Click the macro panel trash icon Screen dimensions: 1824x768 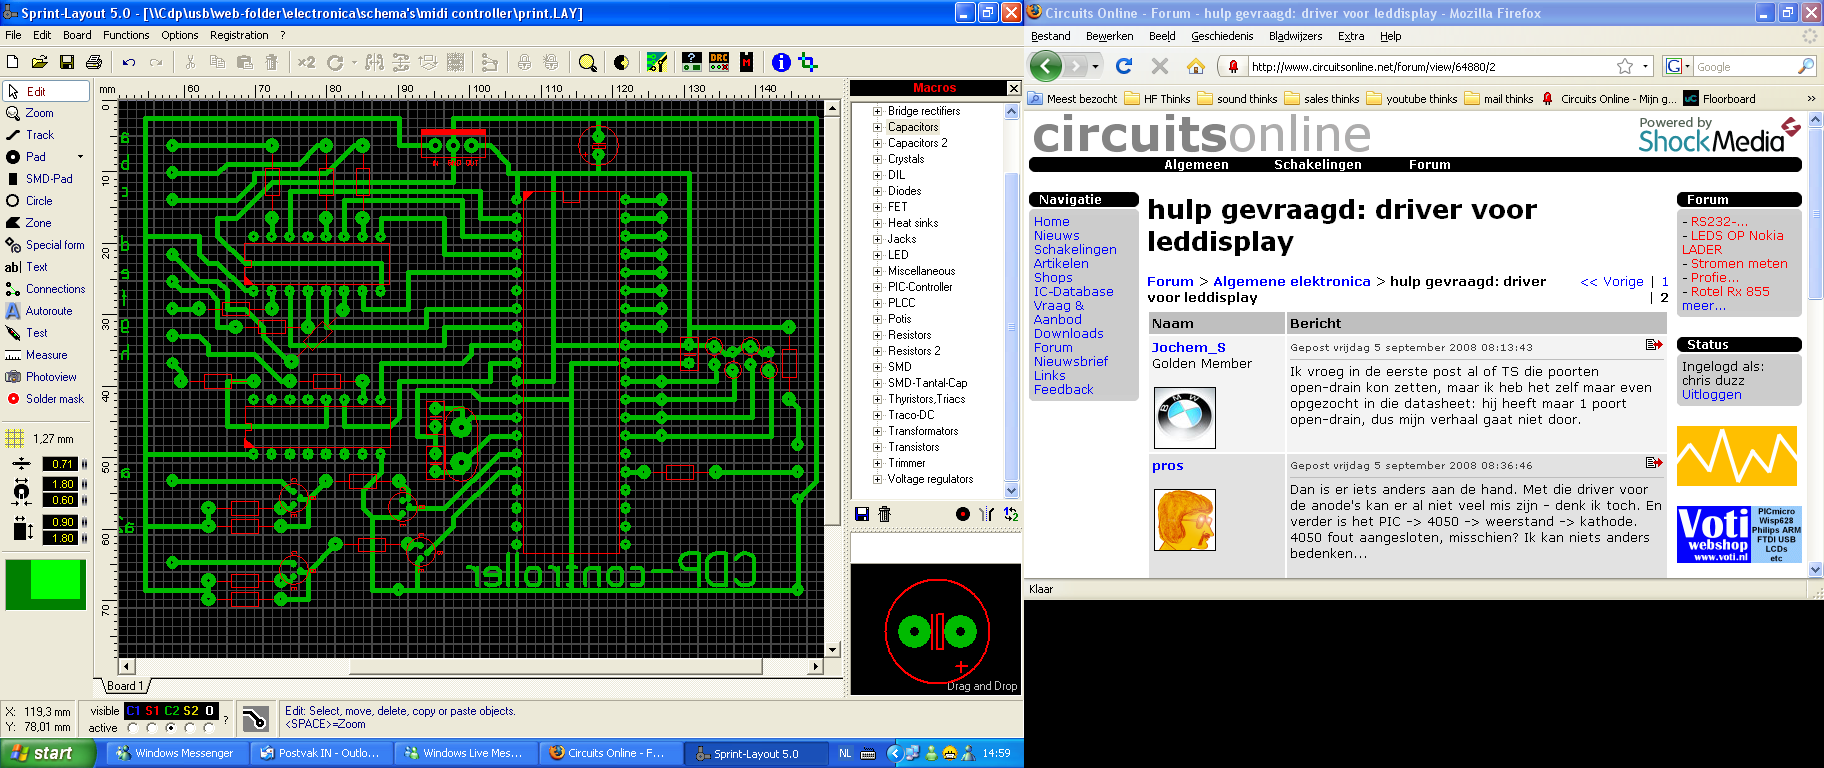[x=884, y=514]
